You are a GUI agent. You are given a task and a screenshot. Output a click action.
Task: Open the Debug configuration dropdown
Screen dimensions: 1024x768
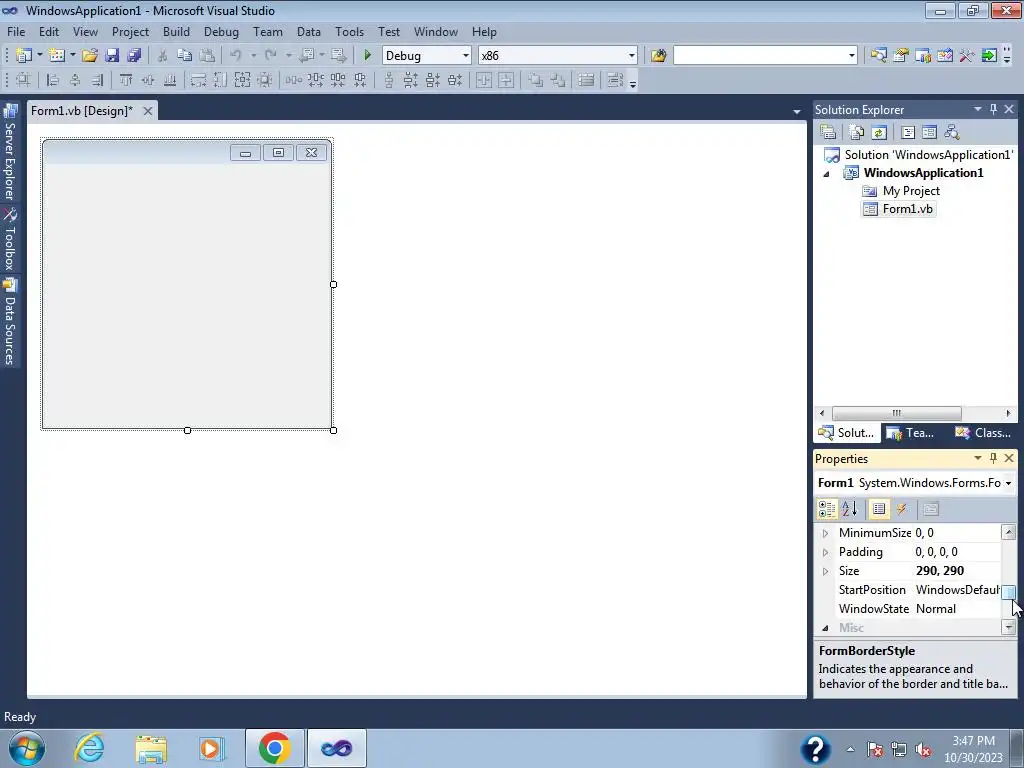pyautogui.click(x=466, y=56)
